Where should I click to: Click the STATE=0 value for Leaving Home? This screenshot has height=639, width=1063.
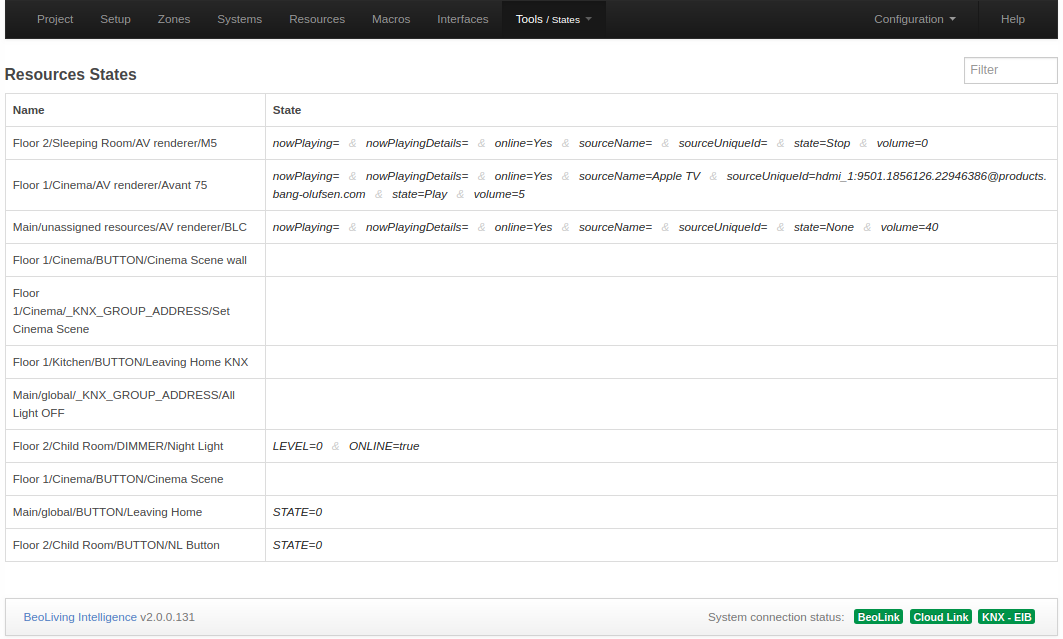point(298,512)
